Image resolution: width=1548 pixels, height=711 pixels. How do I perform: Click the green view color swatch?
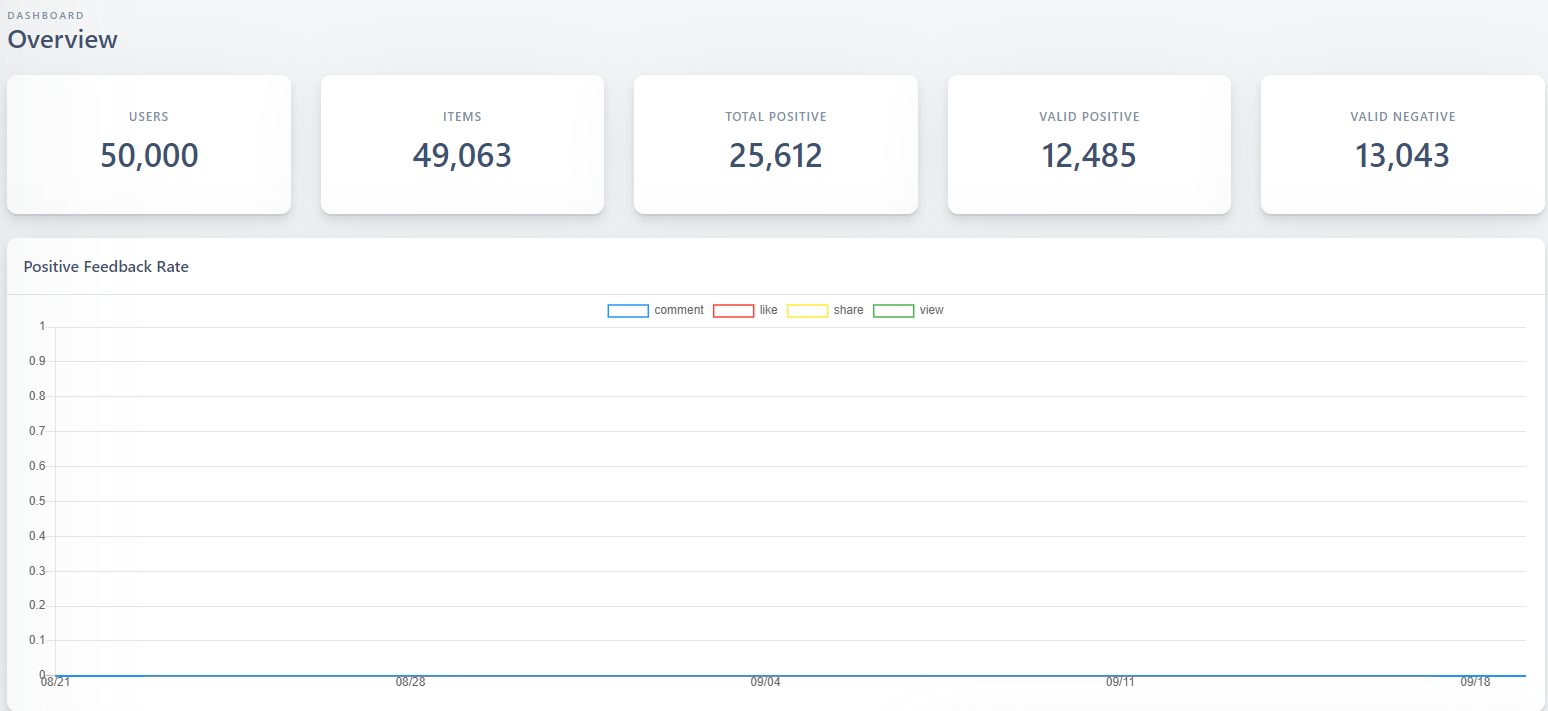click(x=893, y=310)
